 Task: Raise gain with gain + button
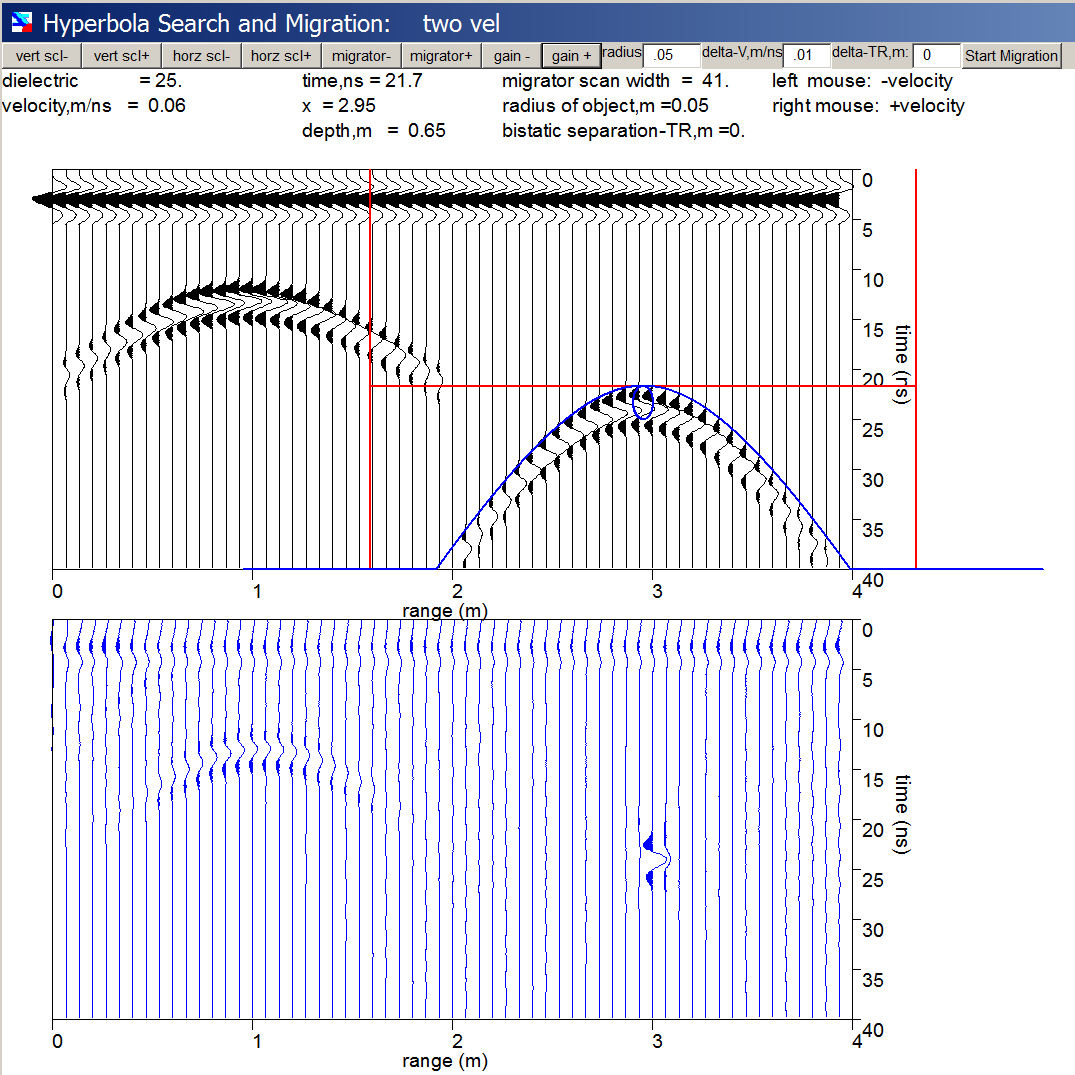pos(571,56)
